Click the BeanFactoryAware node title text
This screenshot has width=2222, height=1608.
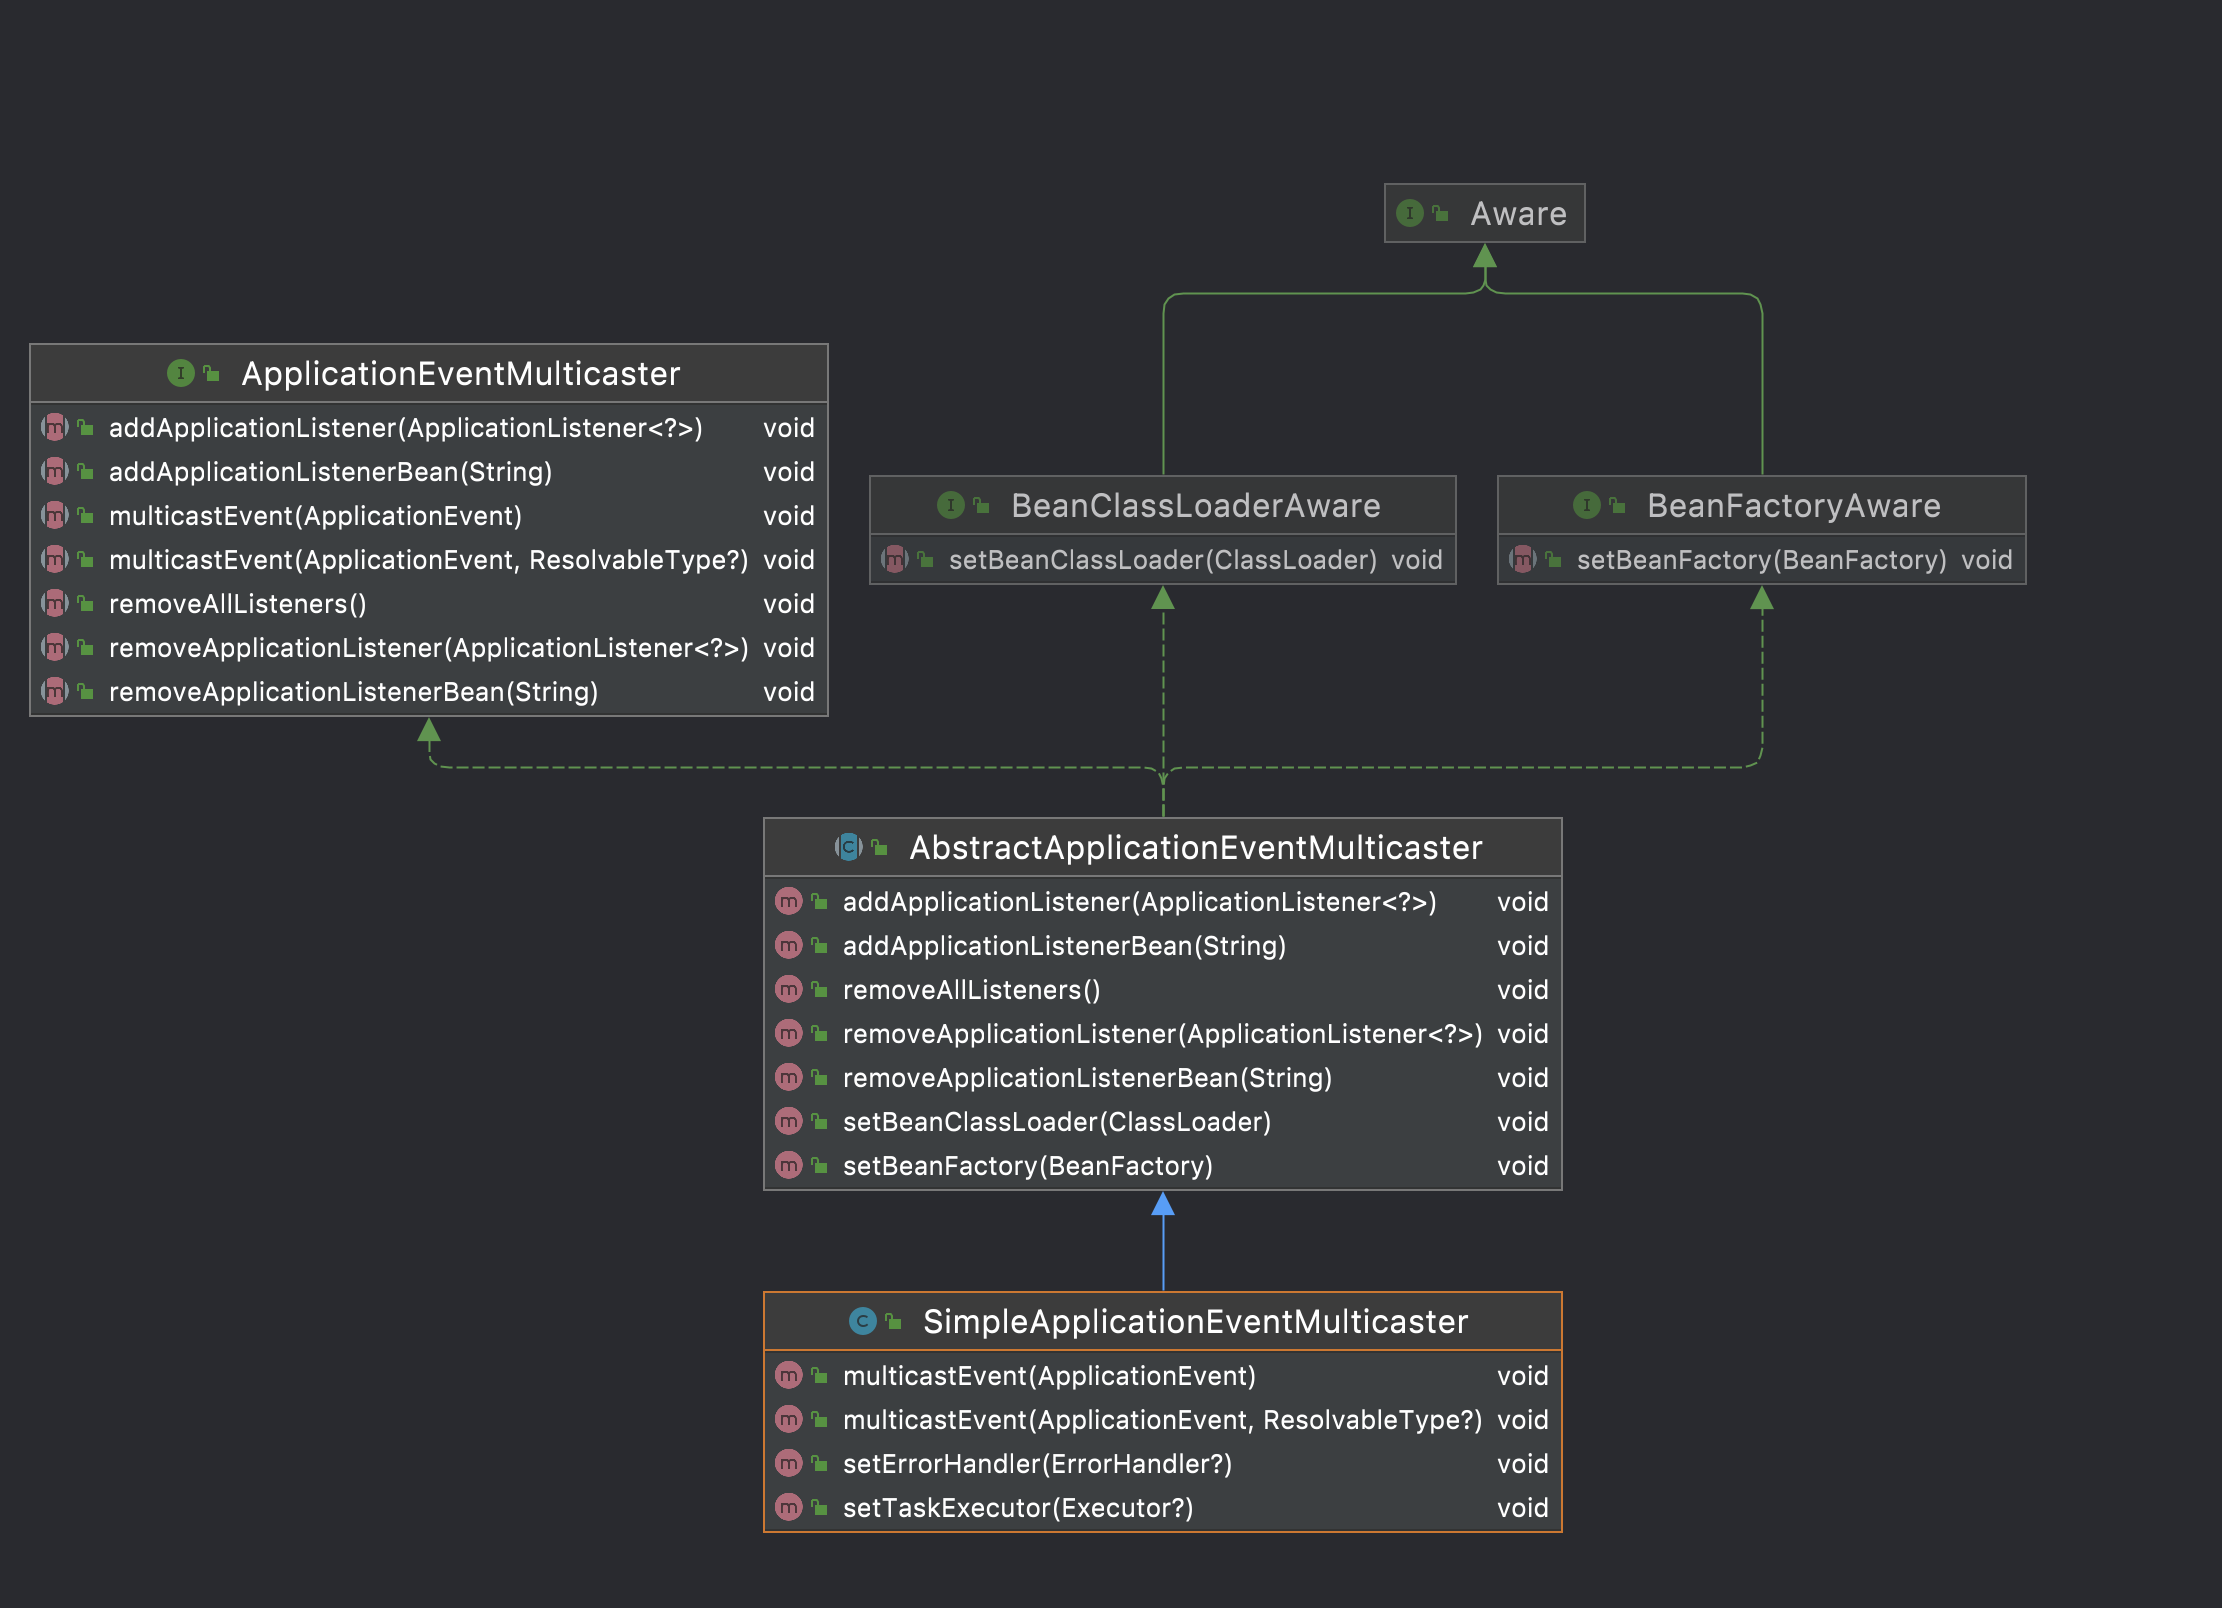click(x=1793, y=506)
